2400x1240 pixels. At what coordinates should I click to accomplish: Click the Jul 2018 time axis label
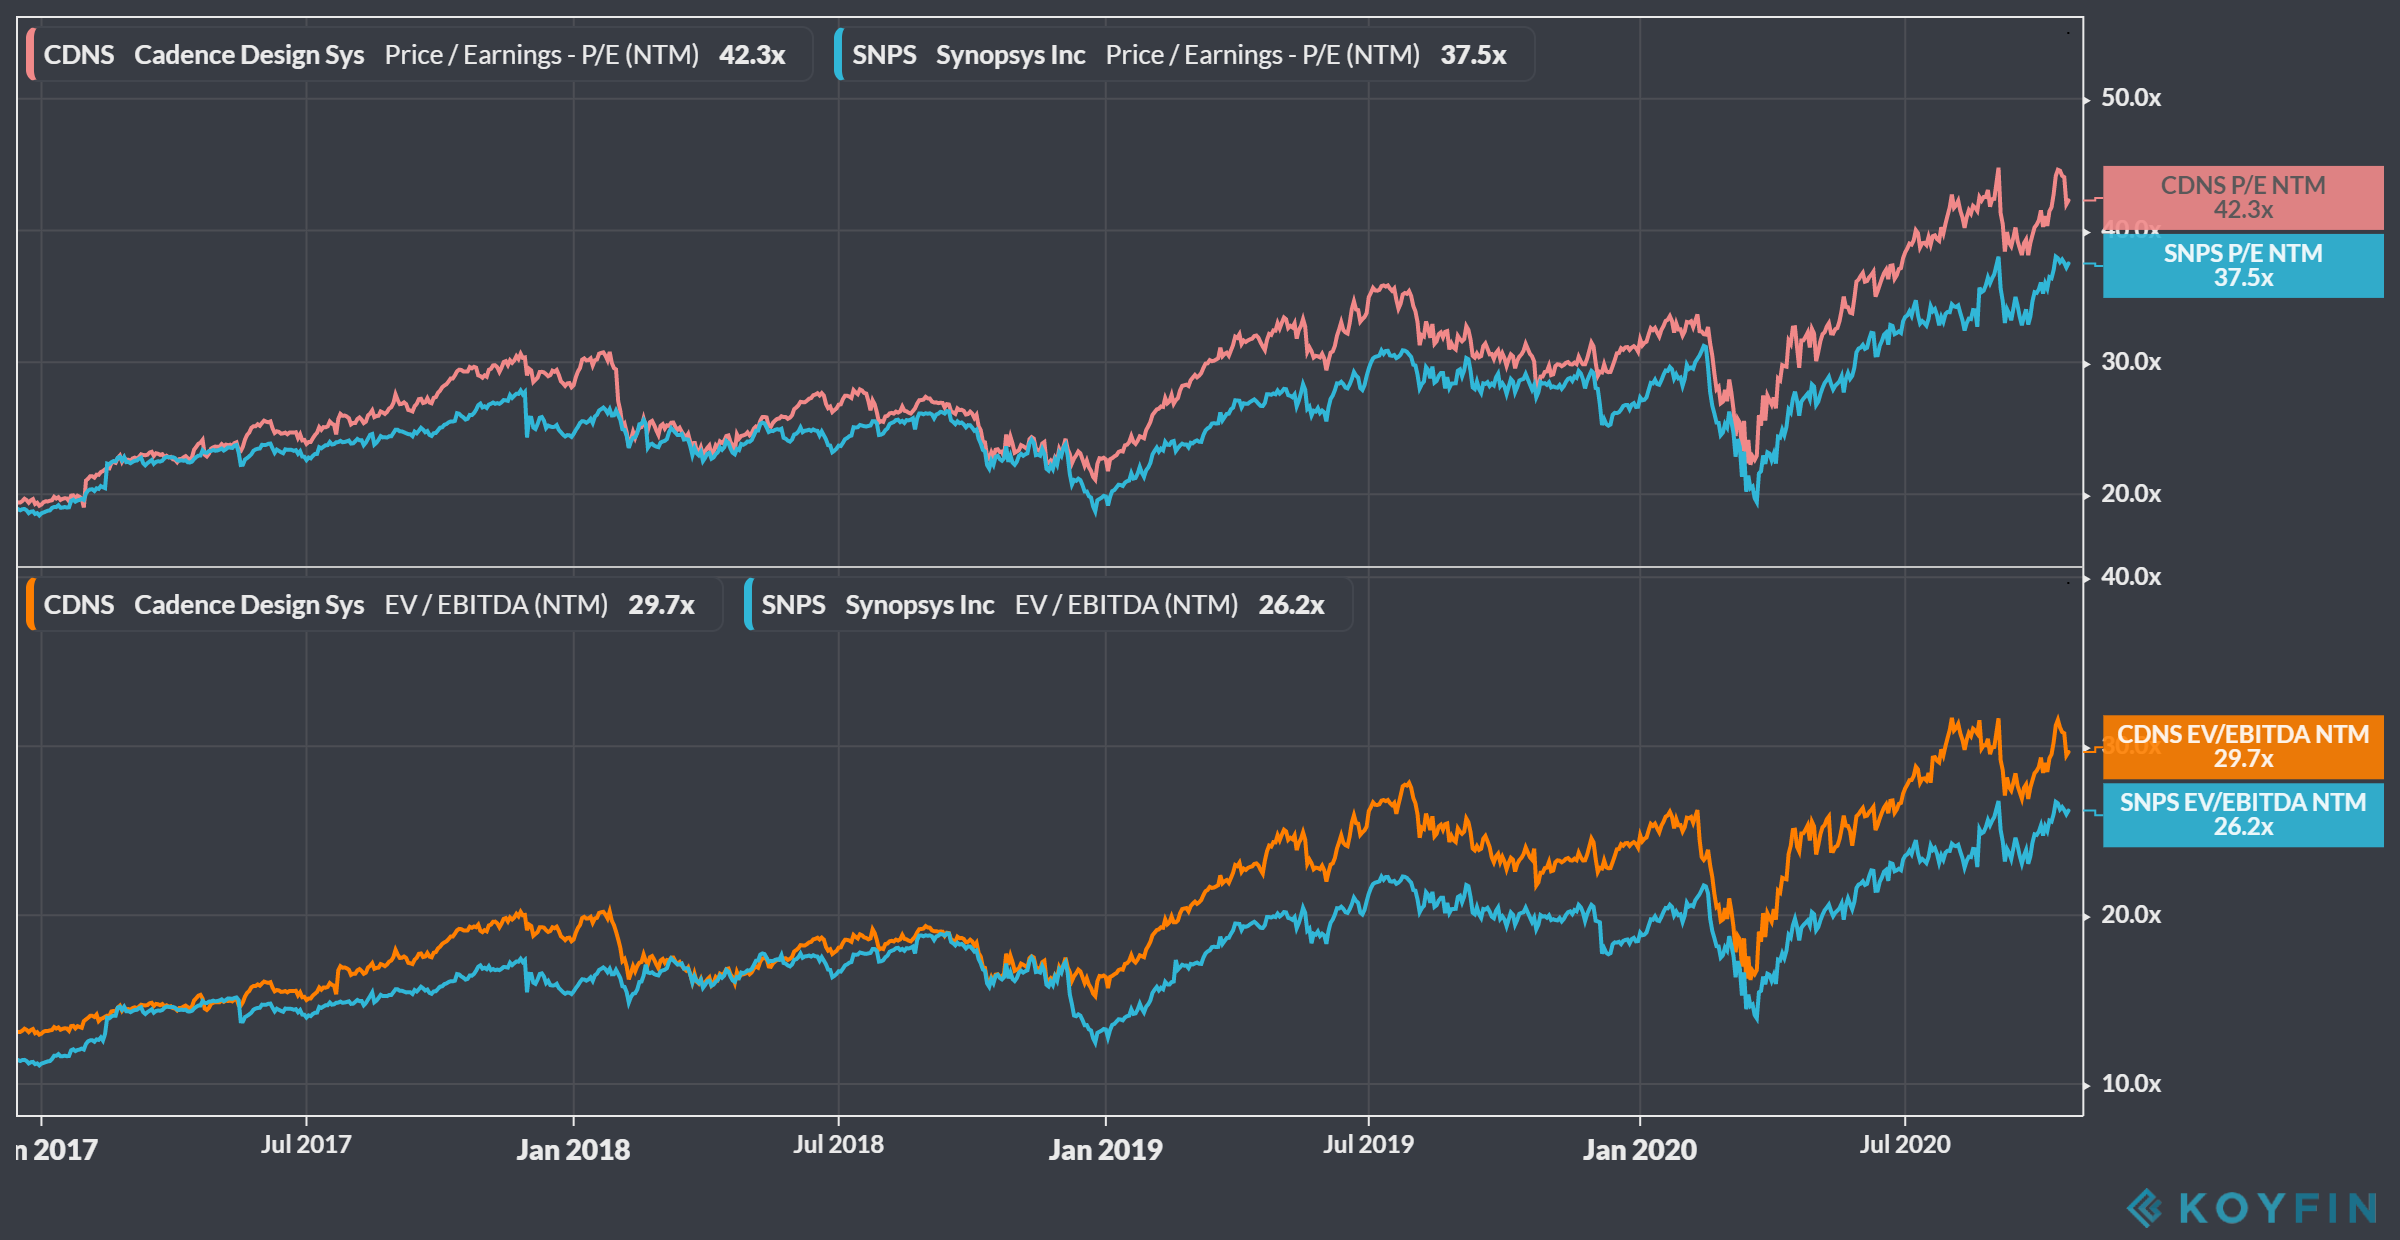coord(838,1145)
